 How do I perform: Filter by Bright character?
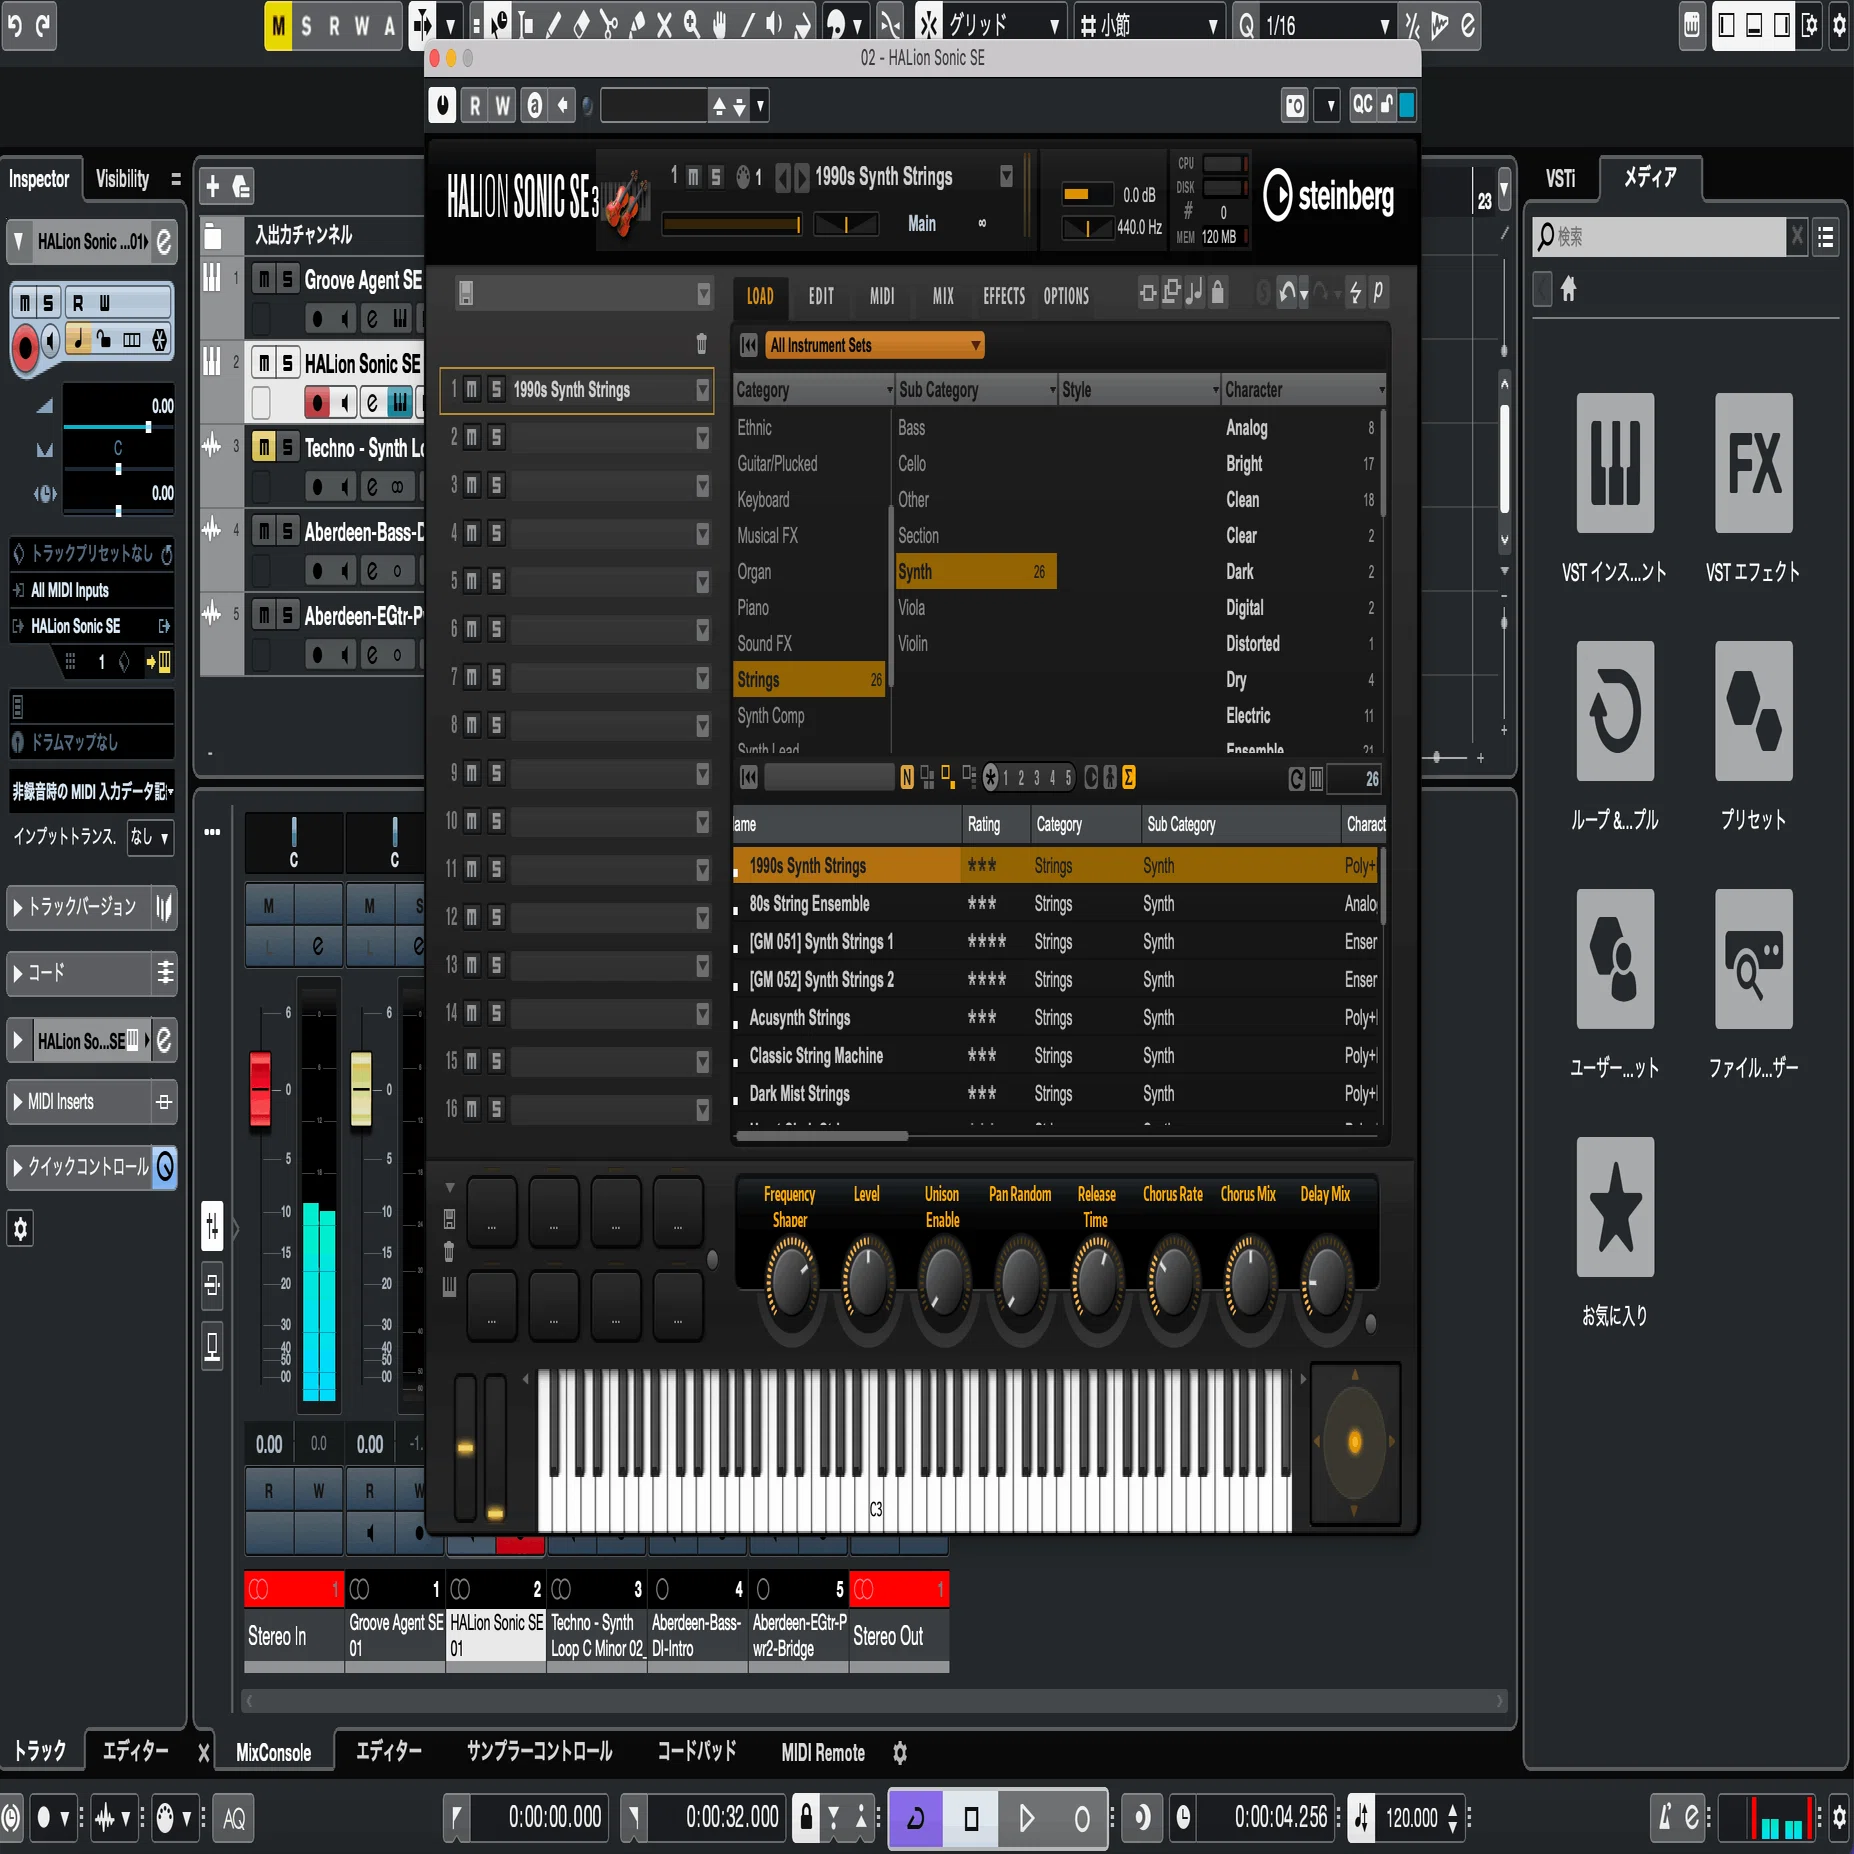click(x=1244, y=464)
